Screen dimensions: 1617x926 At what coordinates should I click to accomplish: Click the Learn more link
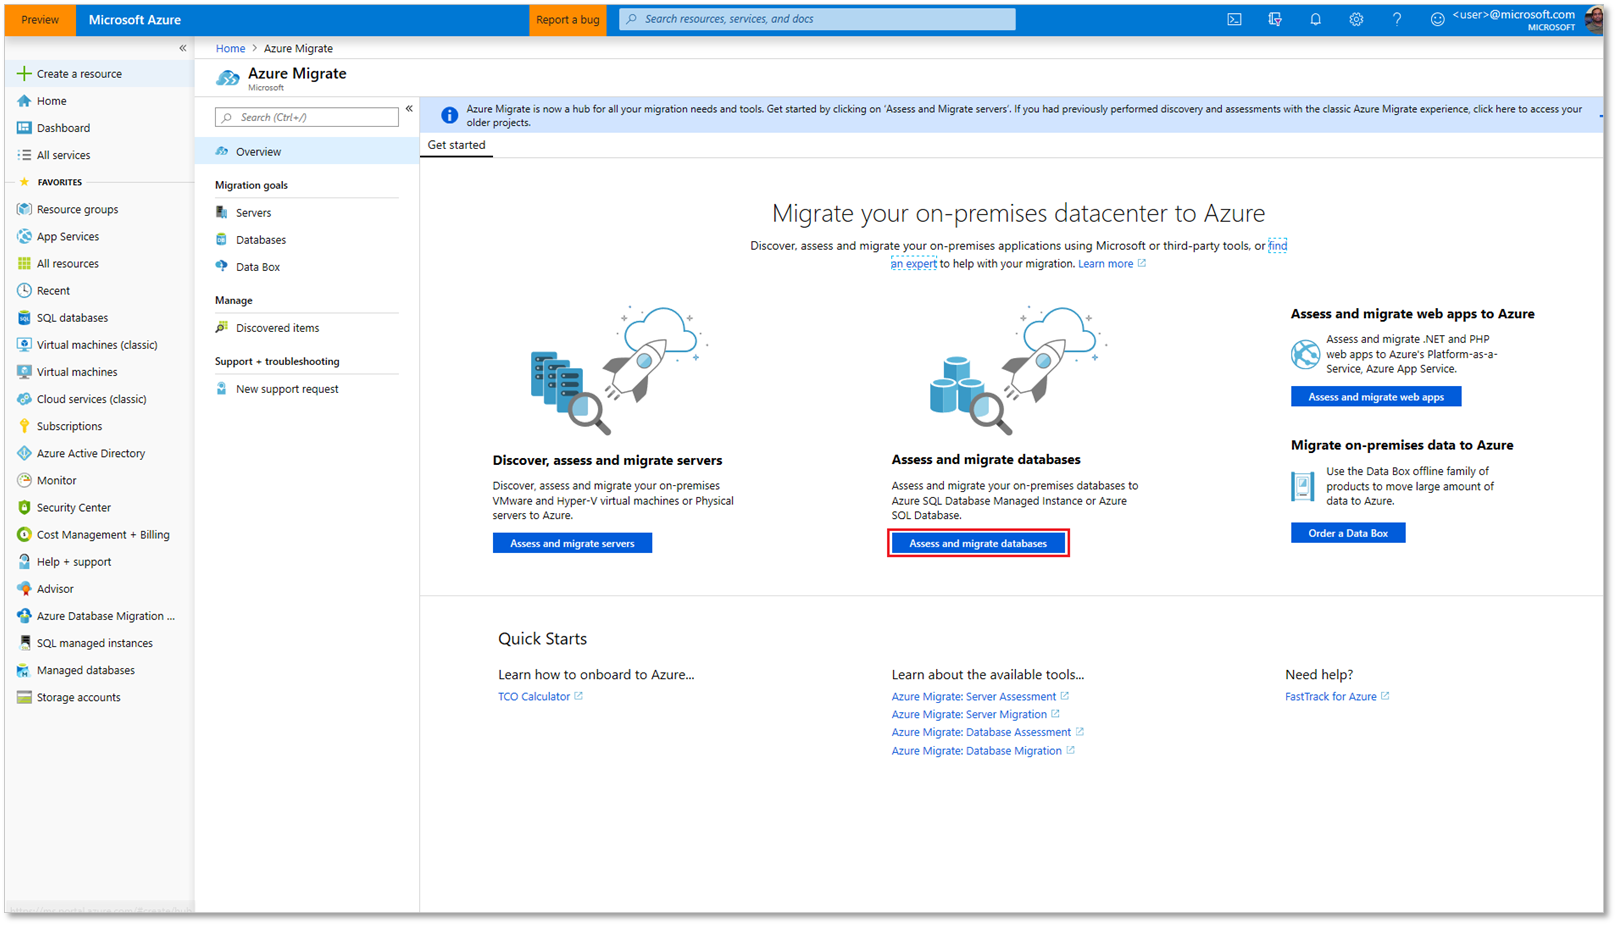pyautogui.click(x=1106, y=264)
